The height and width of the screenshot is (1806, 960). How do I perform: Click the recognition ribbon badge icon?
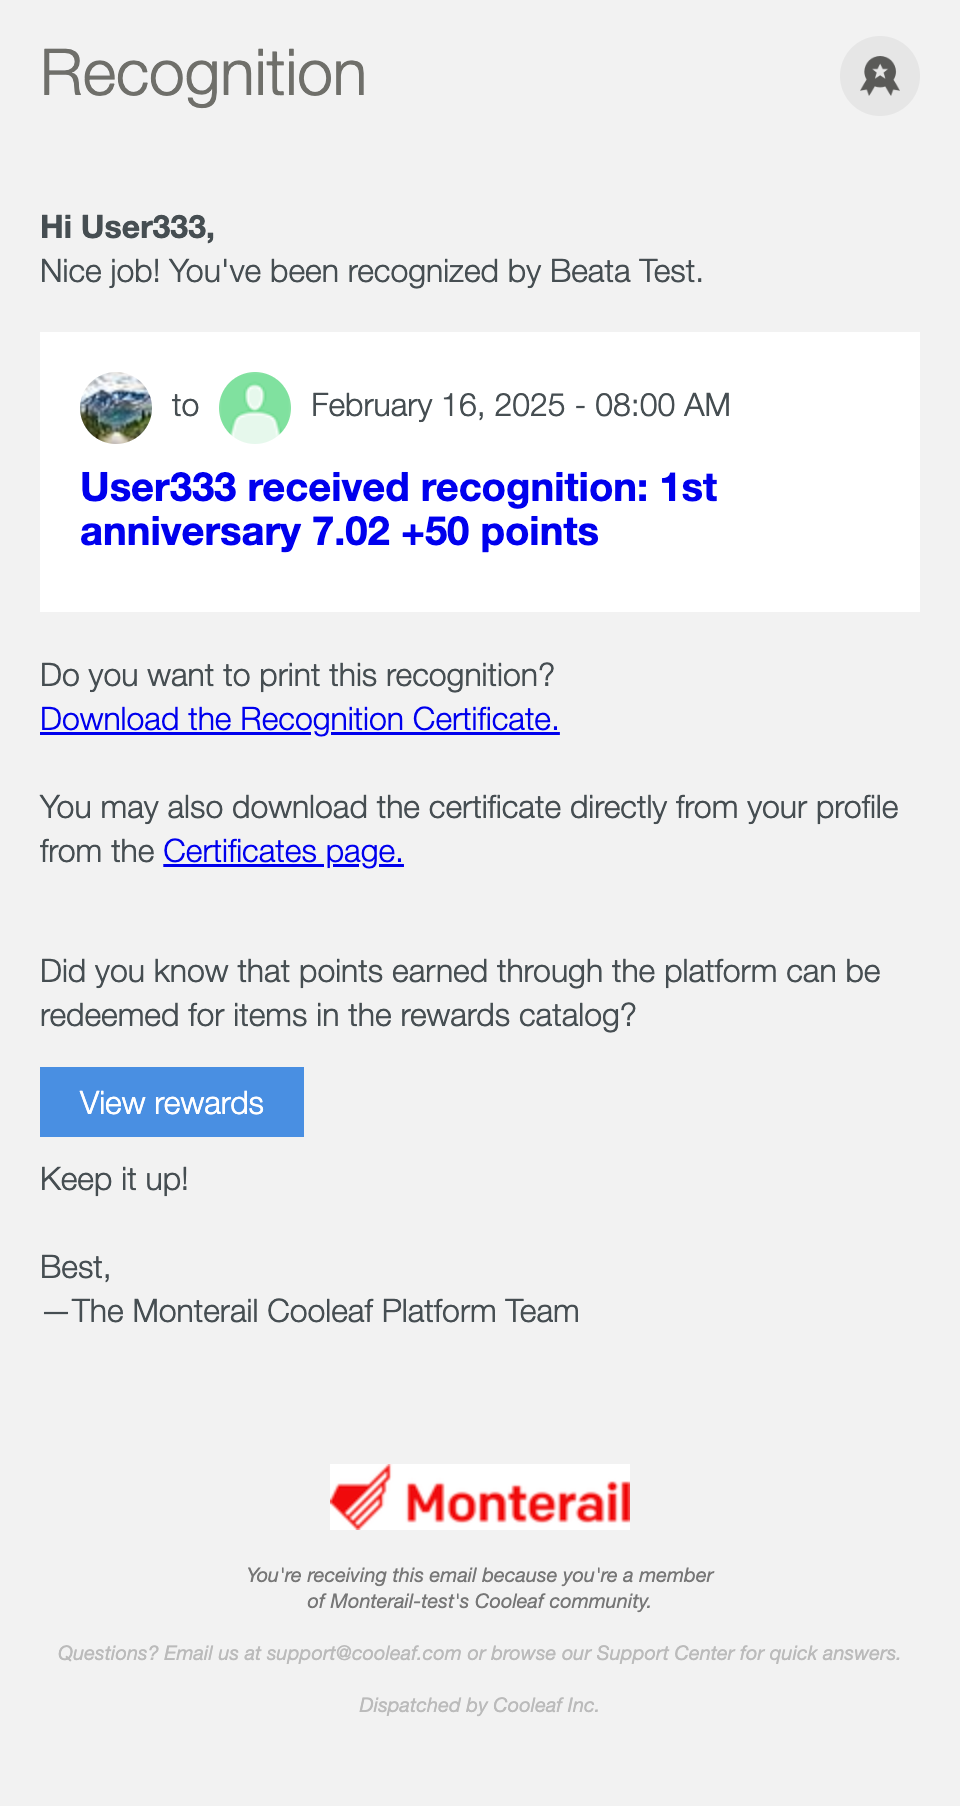point(879,76)
